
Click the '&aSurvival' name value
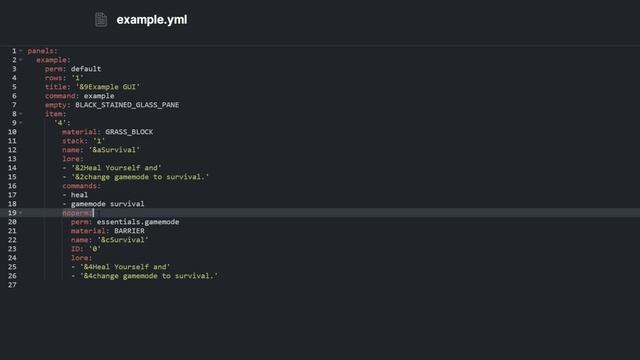pos(114,150)
